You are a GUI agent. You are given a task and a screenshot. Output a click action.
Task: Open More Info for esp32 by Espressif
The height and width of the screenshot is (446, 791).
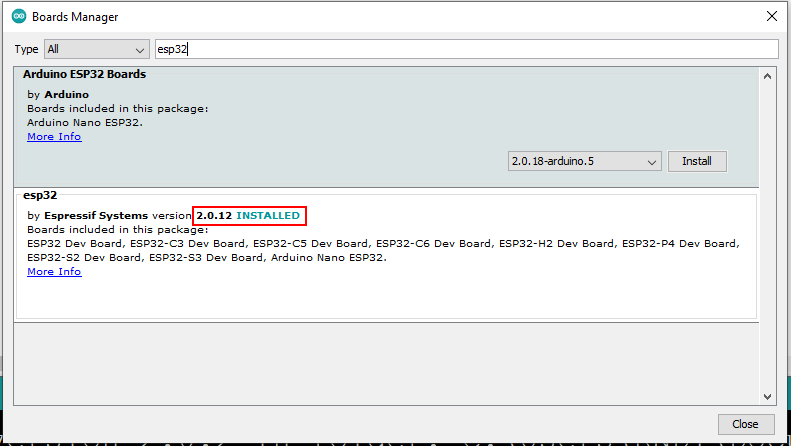click(54, 272)
